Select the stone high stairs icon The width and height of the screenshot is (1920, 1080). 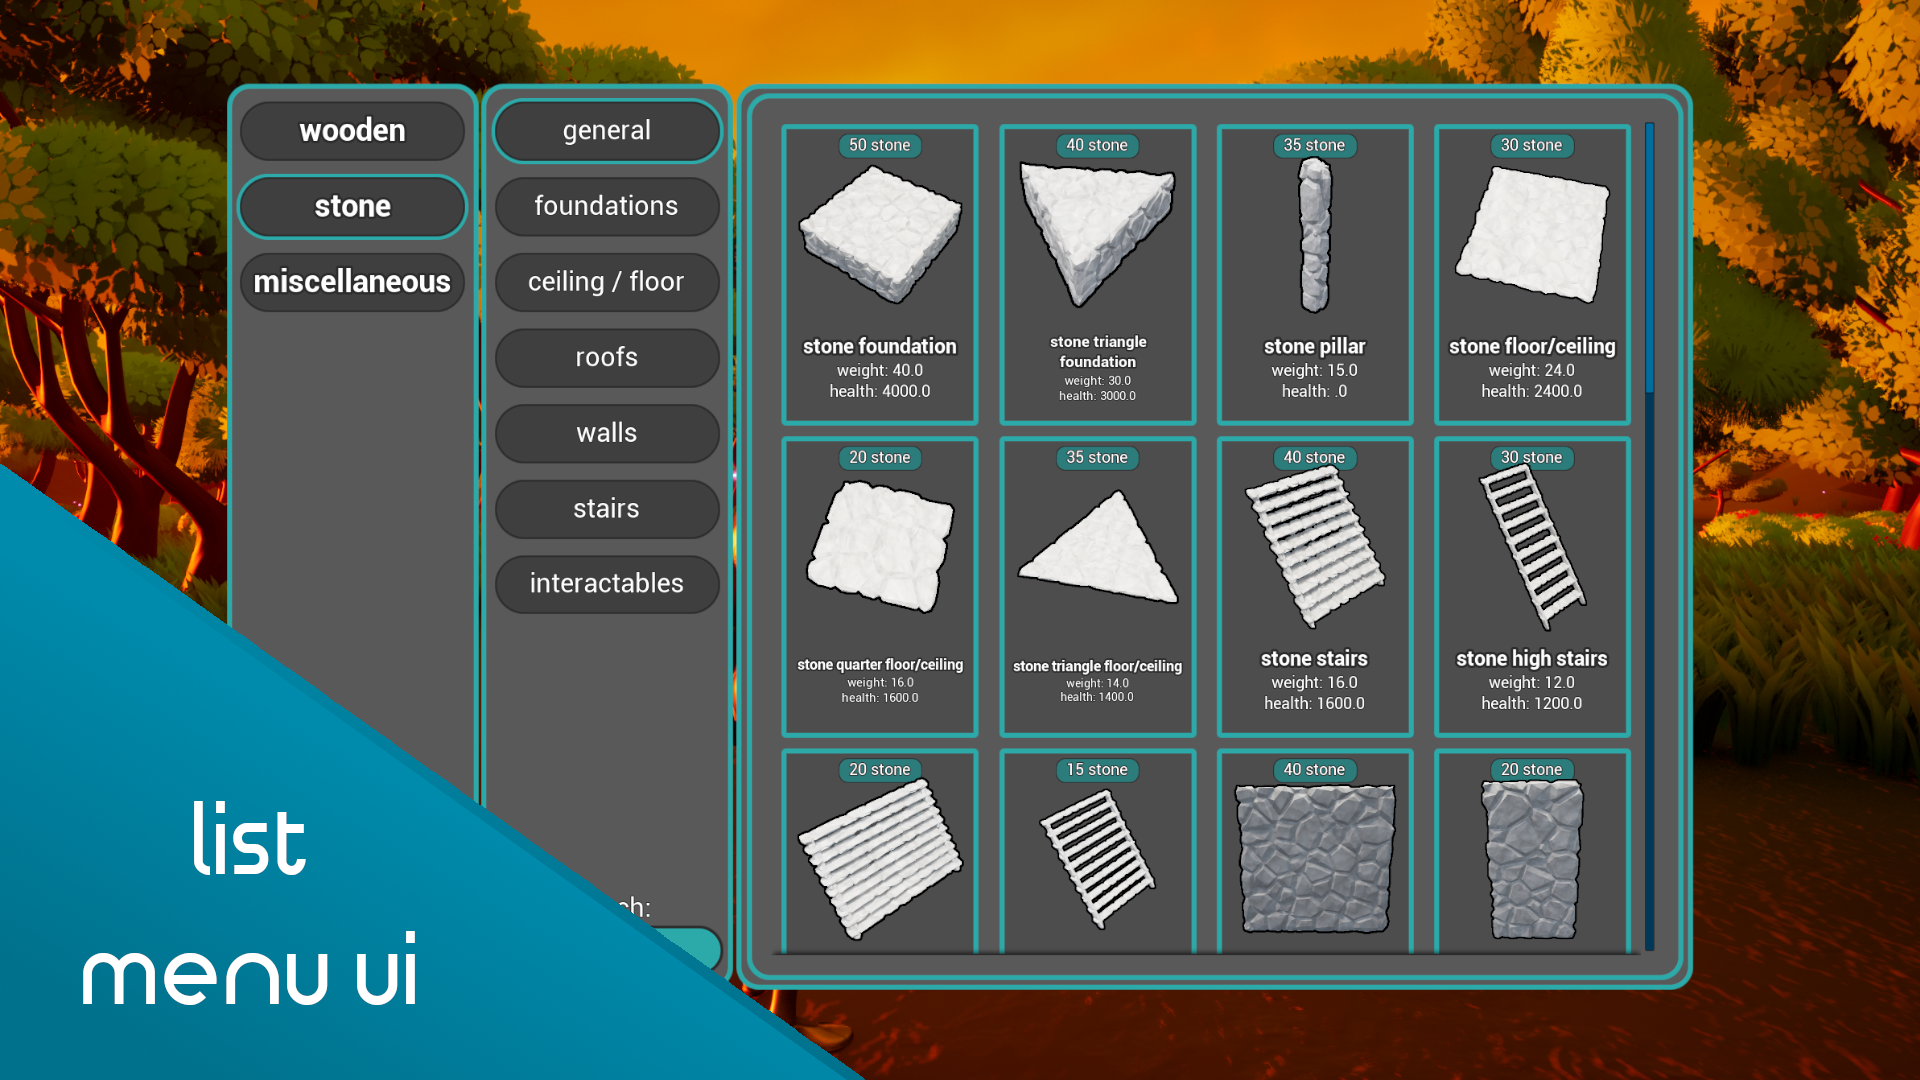1532,547
